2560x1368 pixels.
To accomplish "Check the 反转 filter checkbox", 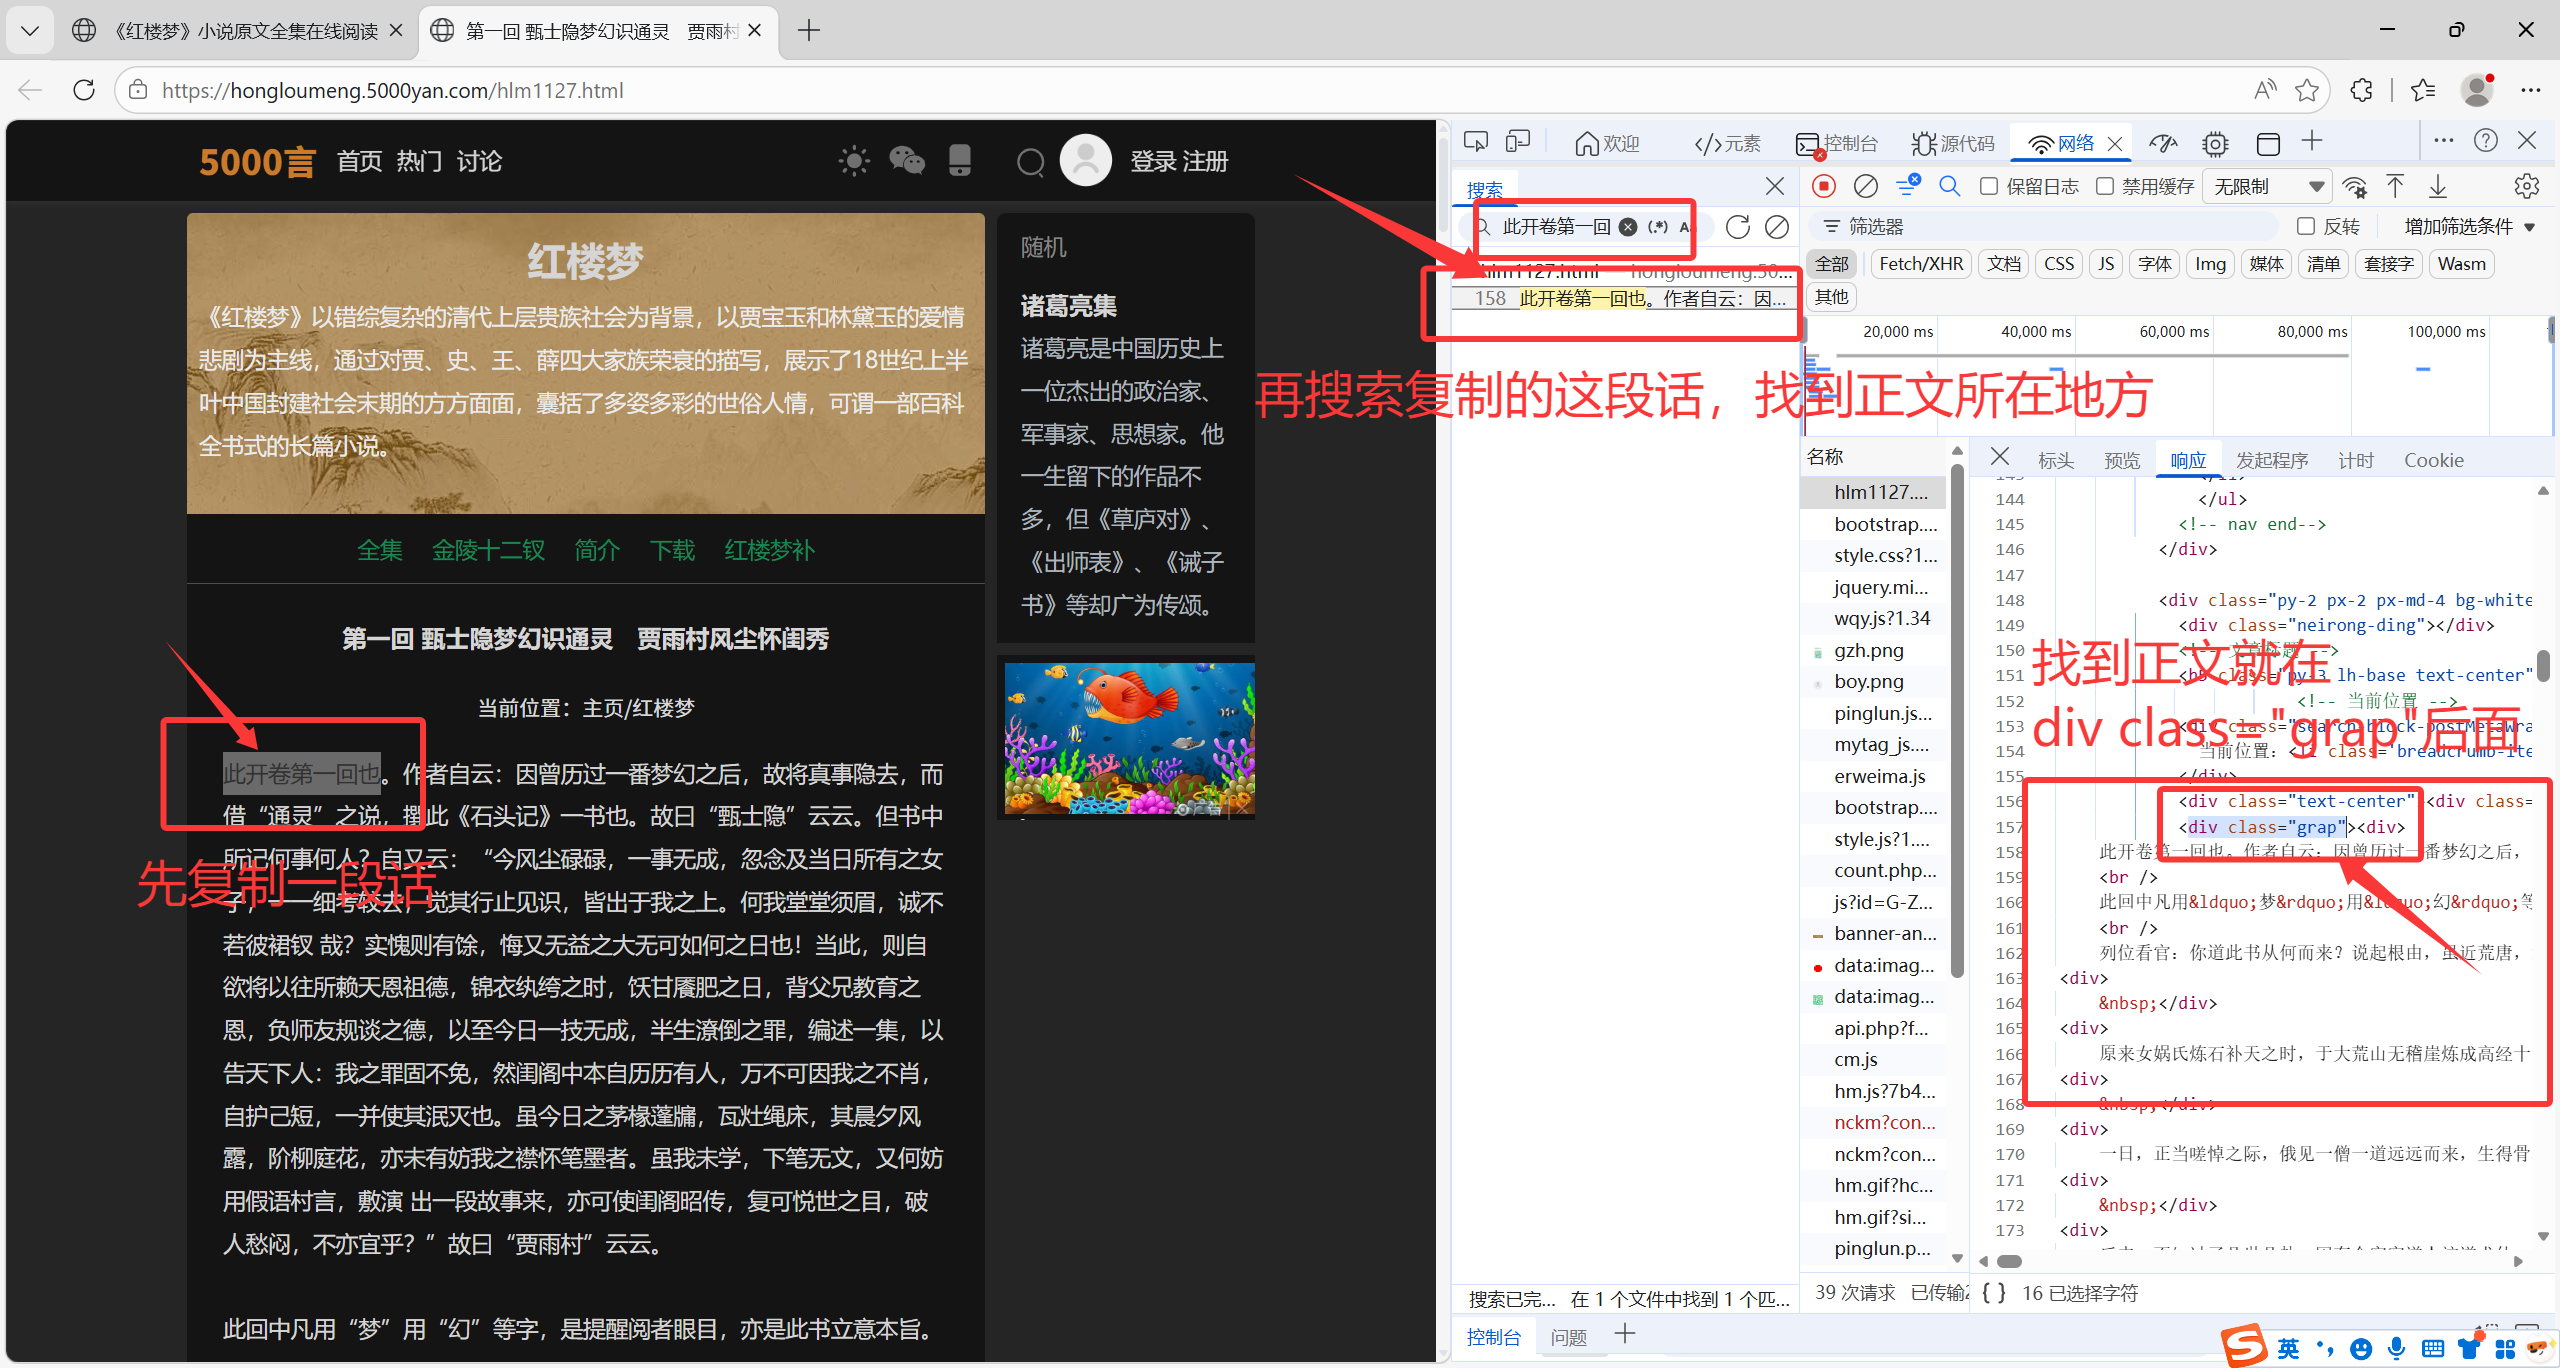I will tap(2305, 227).
